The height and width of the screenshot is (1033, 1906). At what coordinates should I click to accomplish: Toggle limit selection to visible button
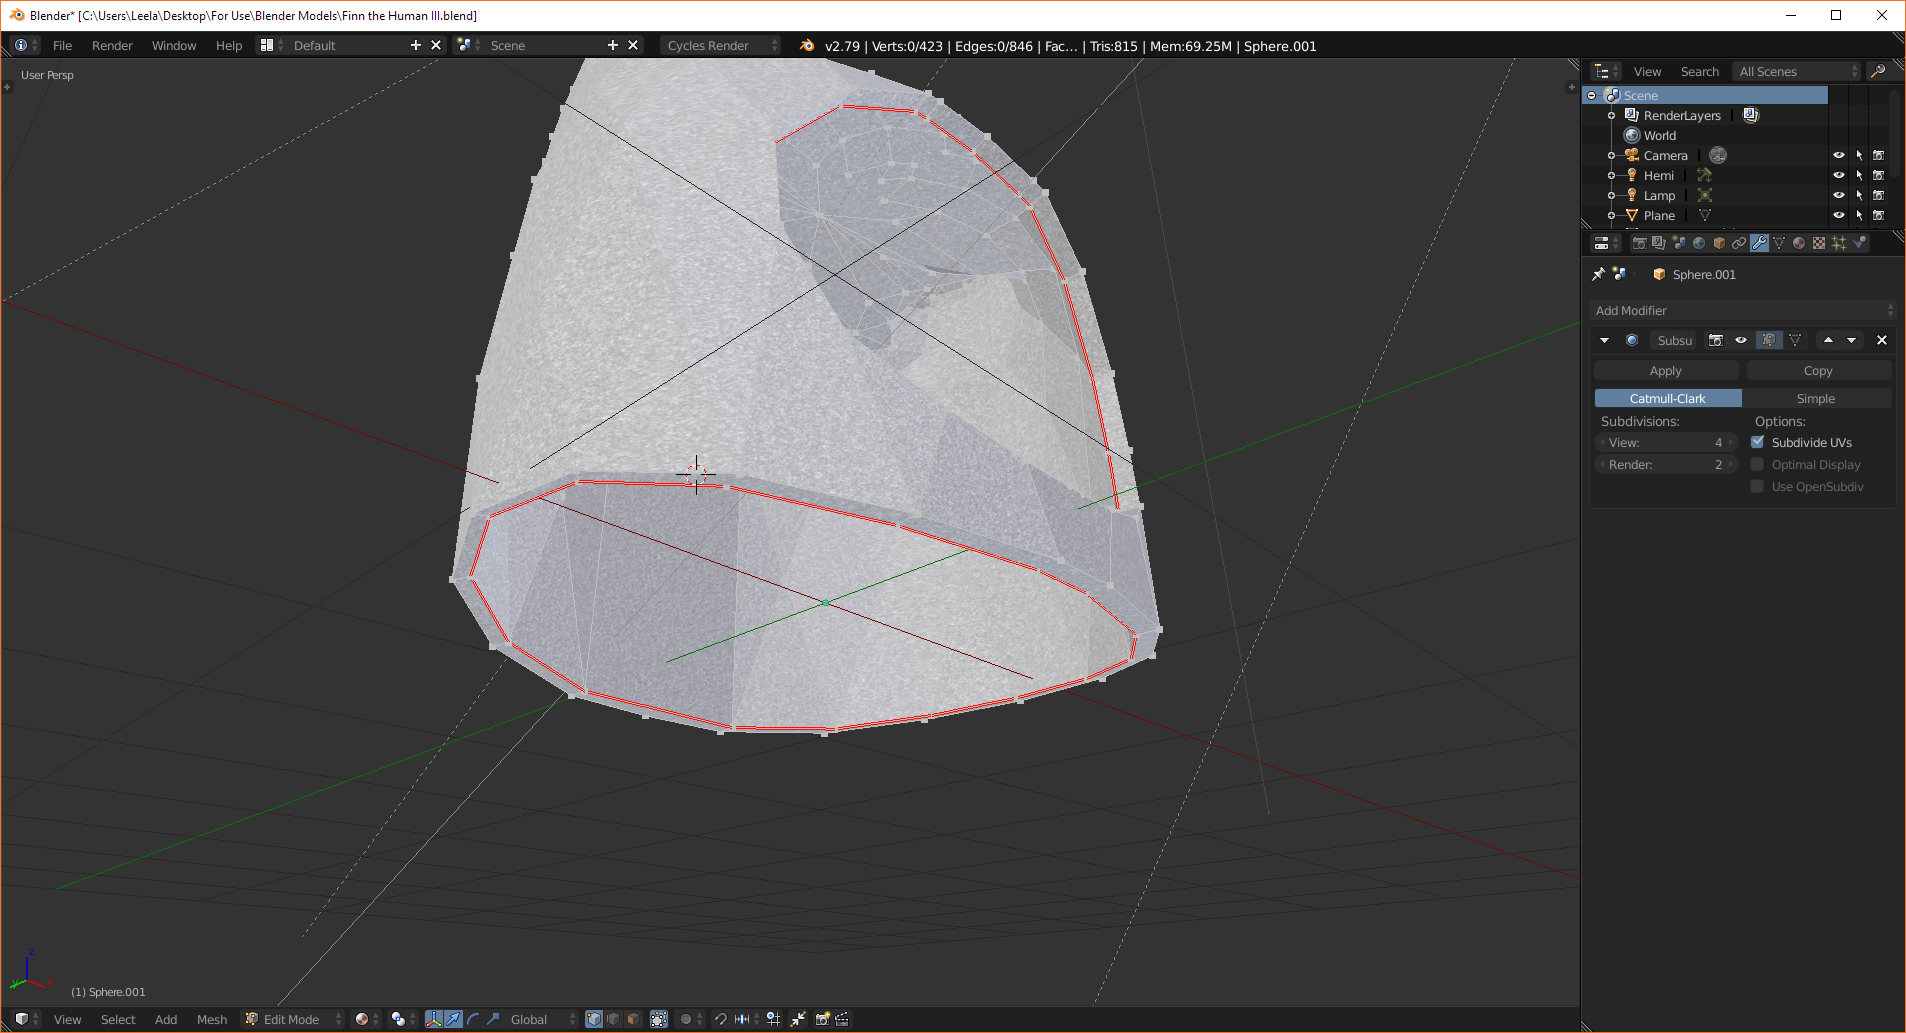659,1019
